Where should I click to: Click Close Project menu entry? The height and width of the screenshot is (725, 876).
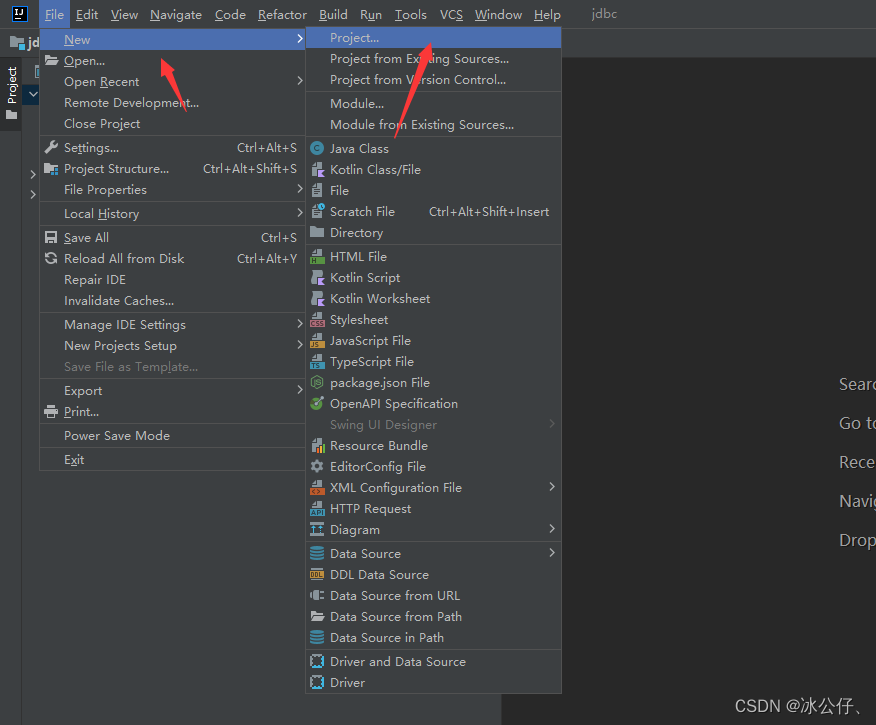point(172,123)
